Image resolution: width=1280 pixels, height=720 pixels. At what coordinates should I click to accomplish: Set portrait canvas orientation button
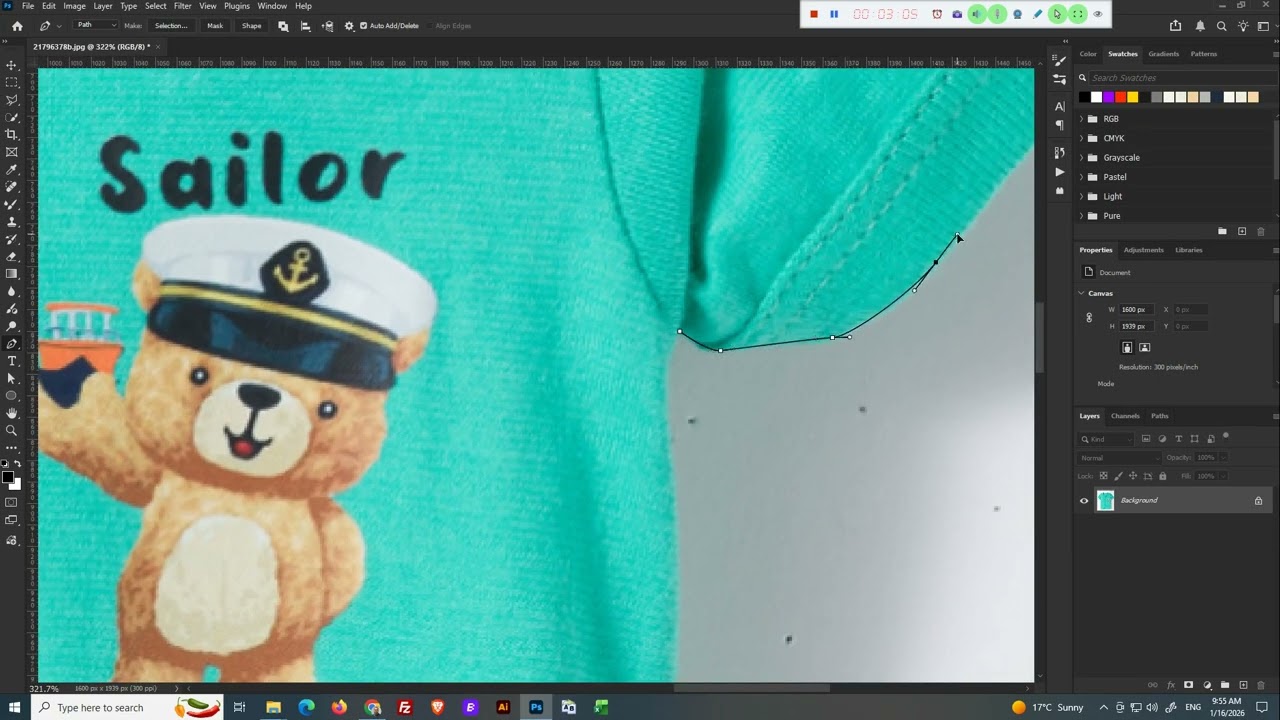pos(1127,348)
